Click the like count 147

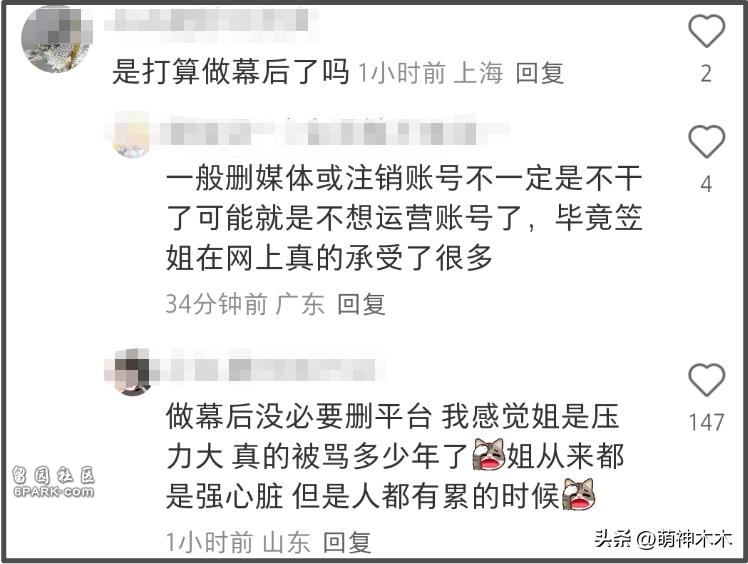pos(706,422)
